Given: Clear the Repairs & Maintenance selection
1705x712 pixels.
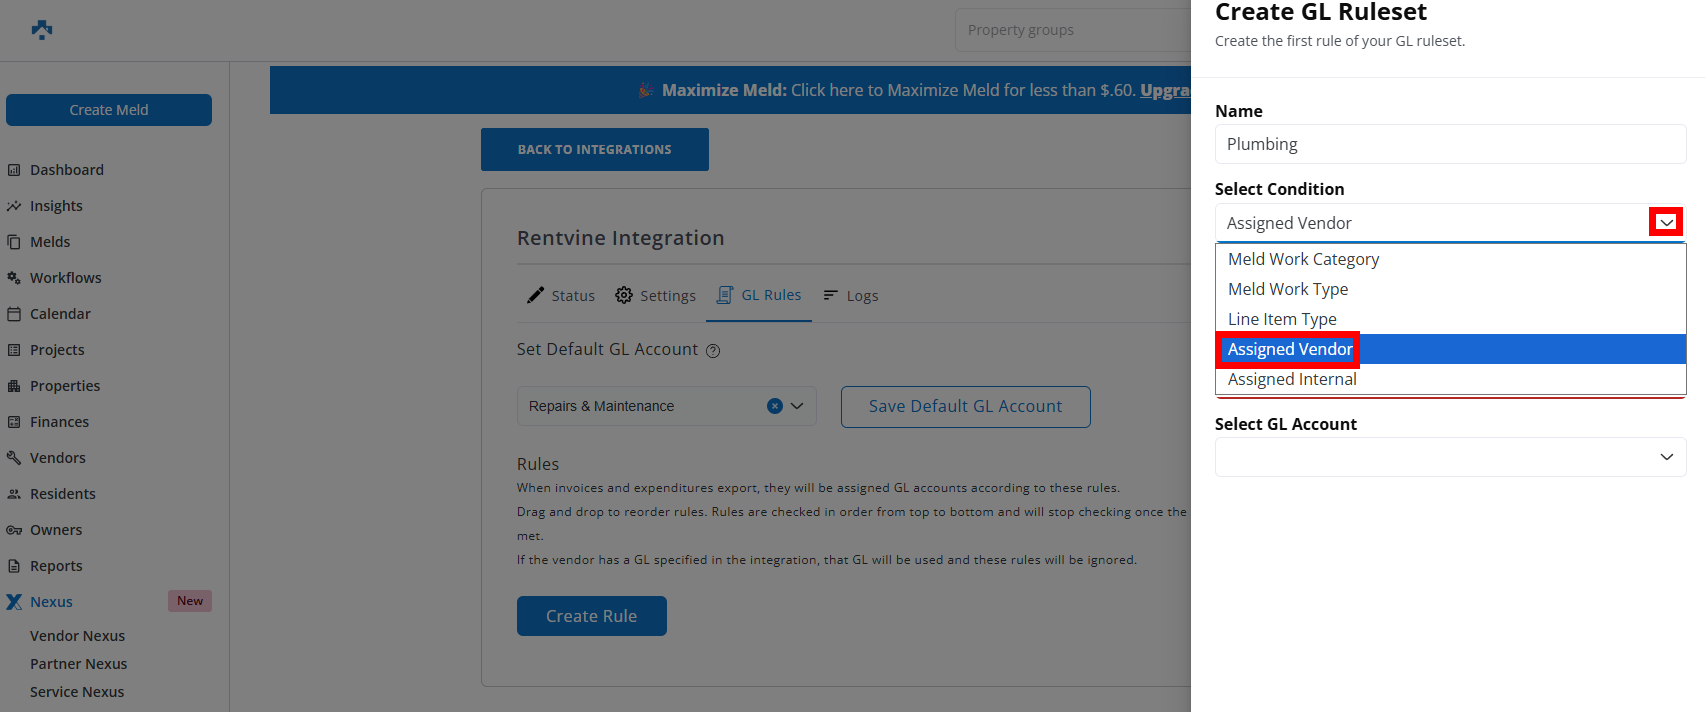Looking at the screenshot, I should pos(774,406).
